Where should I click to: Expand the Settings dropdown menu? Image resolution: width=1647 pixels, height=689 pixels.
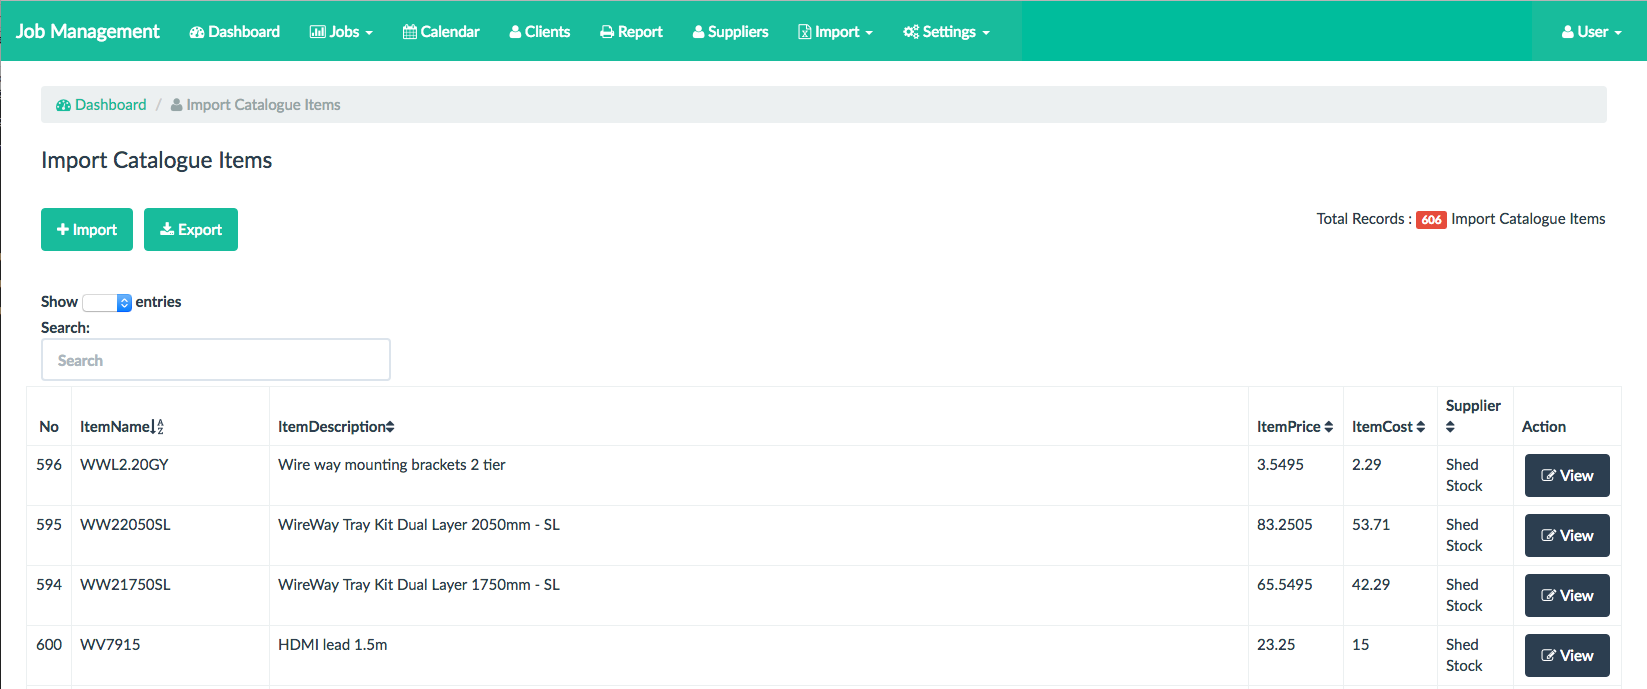pyautogui.click(x=946, y=32)
